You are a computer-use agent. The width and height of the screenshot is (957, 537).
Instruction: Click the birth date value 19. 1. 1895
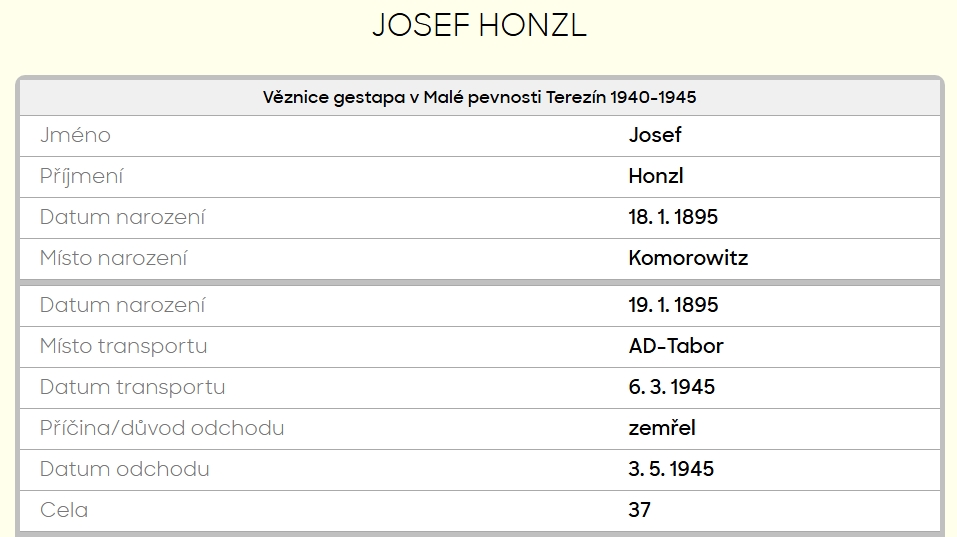pos(673,305)
